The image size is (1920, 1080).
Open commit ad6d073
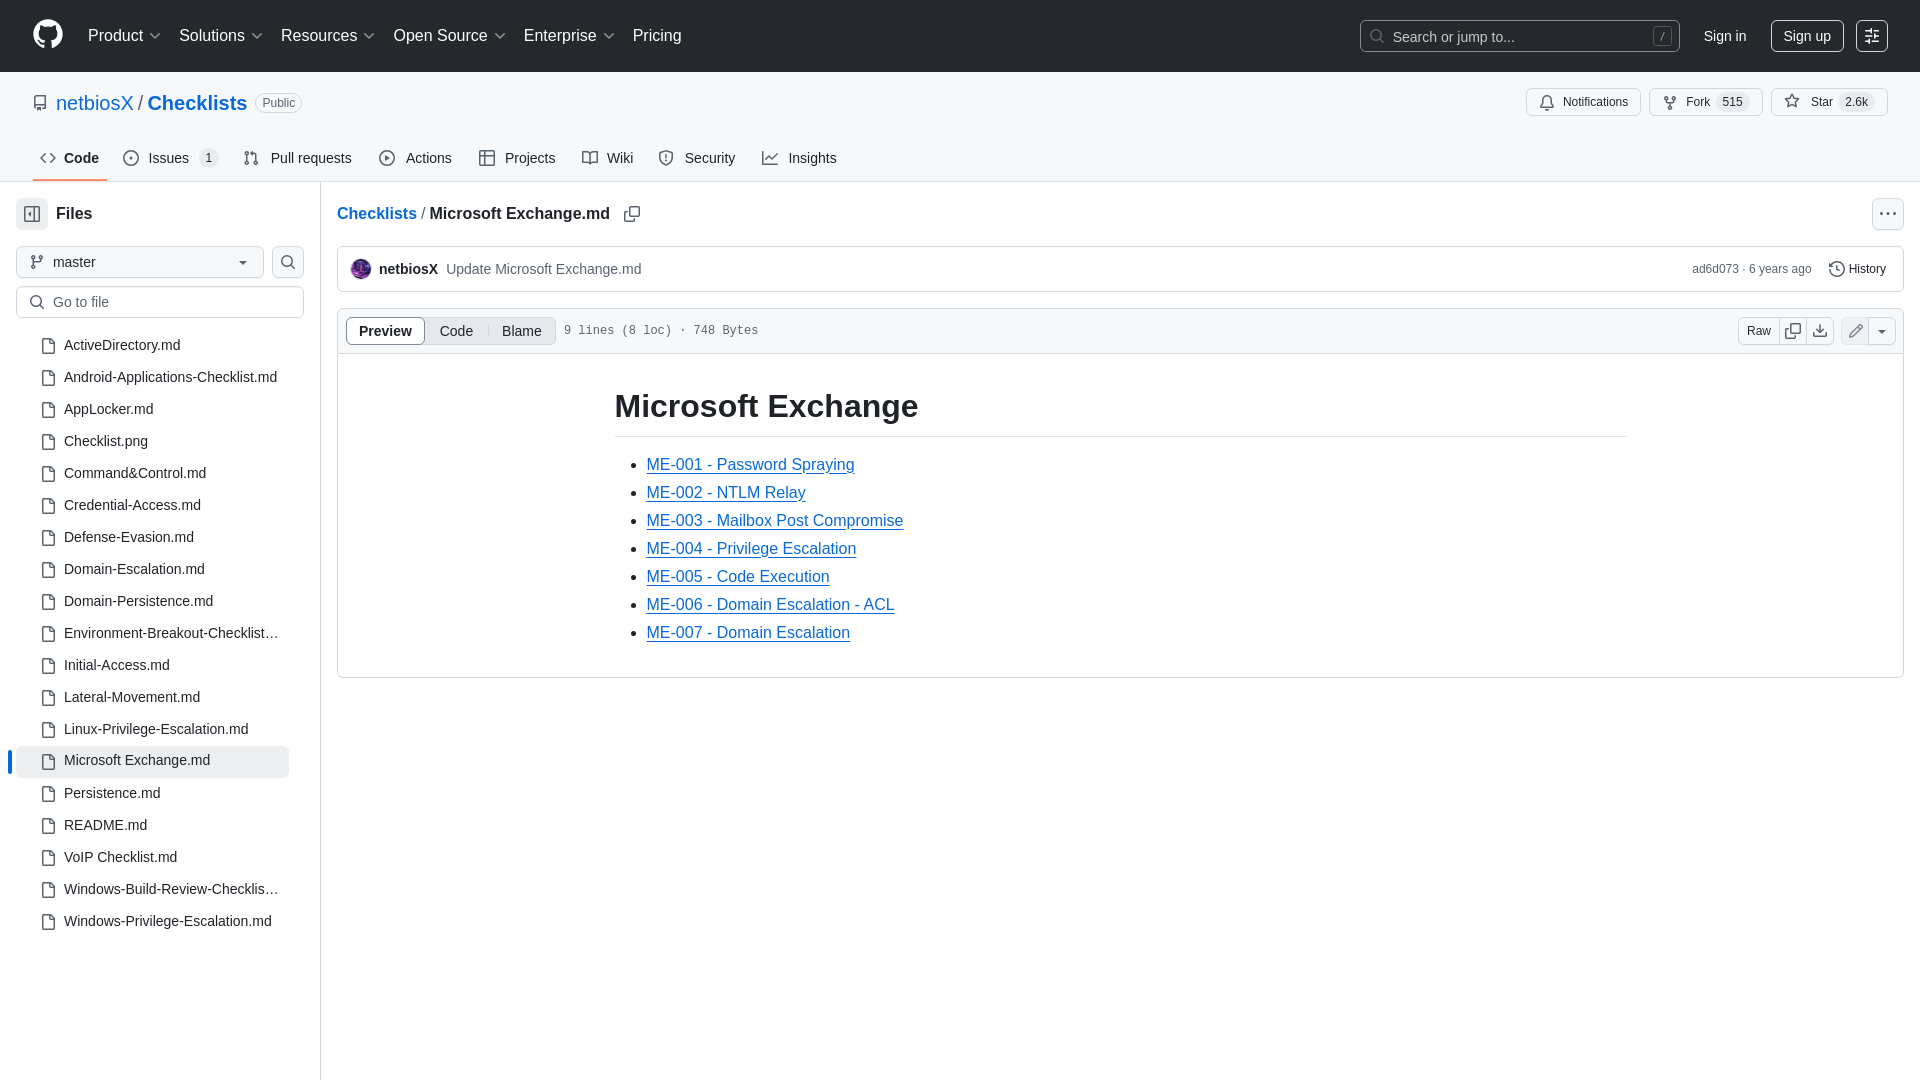tap(1715, 269)
